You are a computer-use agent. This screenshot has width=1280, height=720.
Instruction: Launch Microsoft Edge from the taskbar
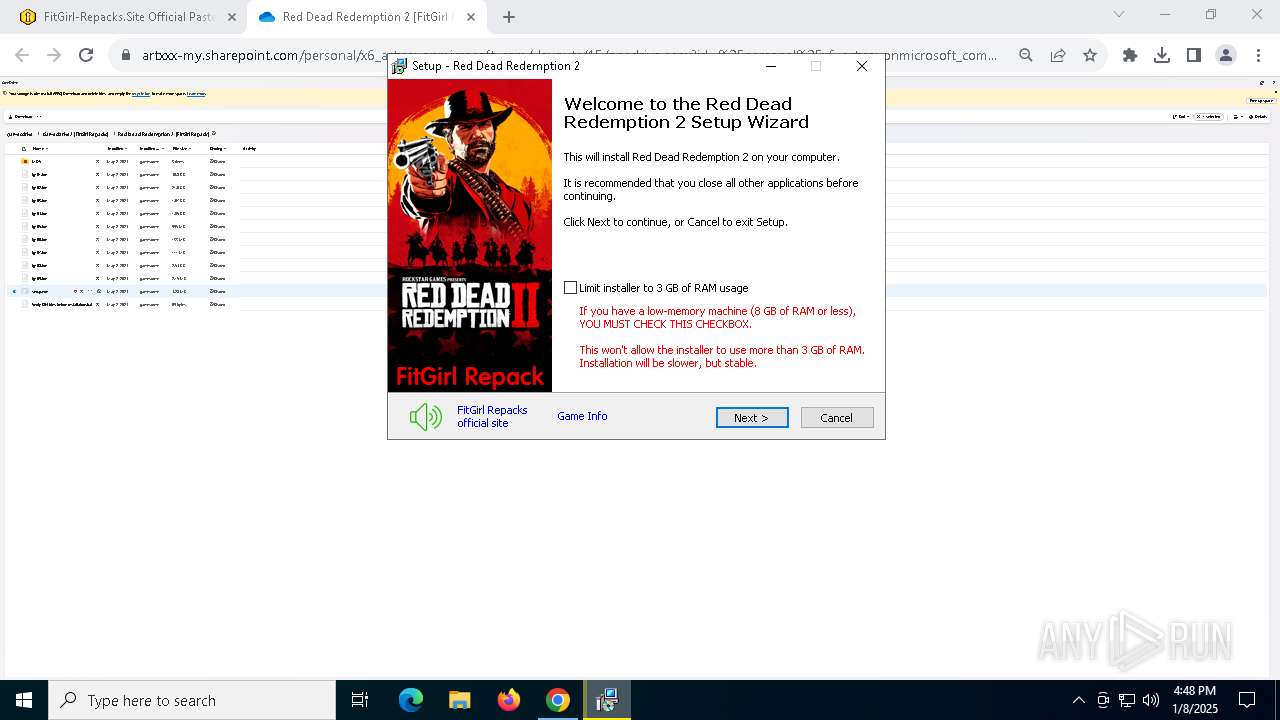[x=411, y=700]
